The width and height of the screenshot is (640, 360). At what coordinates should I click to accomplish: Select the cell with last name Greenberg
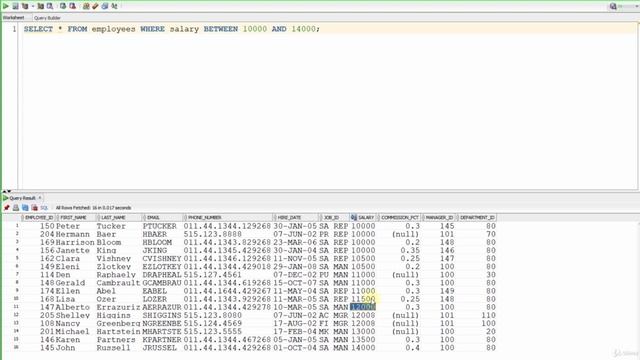(x=118, y=323)
